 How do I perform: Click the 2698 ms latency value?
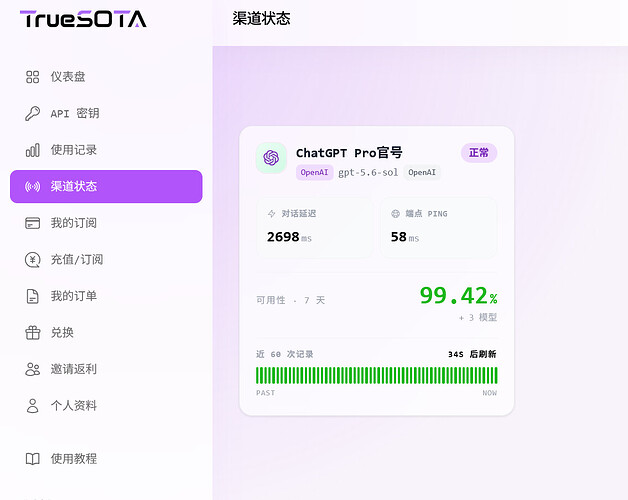(289, 237)
